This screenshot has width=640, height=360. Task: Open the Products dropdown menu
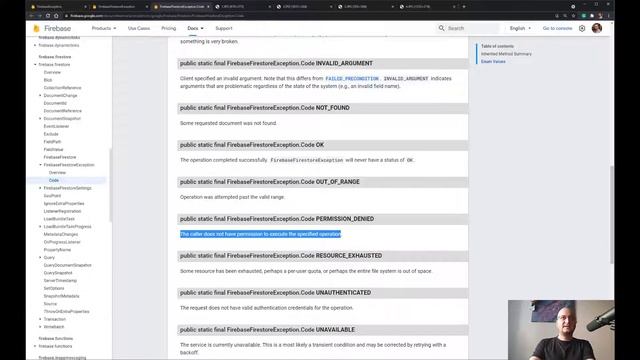point(104,28)
